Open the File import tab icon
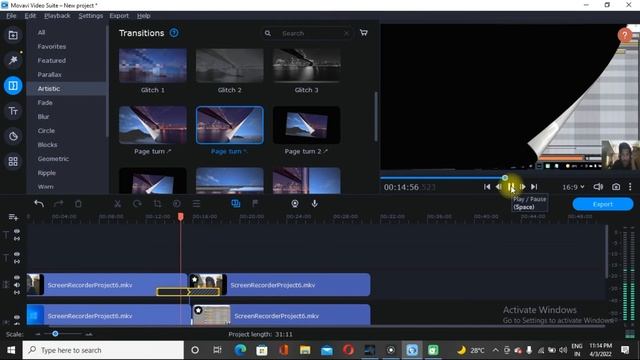 click(13, 35)
